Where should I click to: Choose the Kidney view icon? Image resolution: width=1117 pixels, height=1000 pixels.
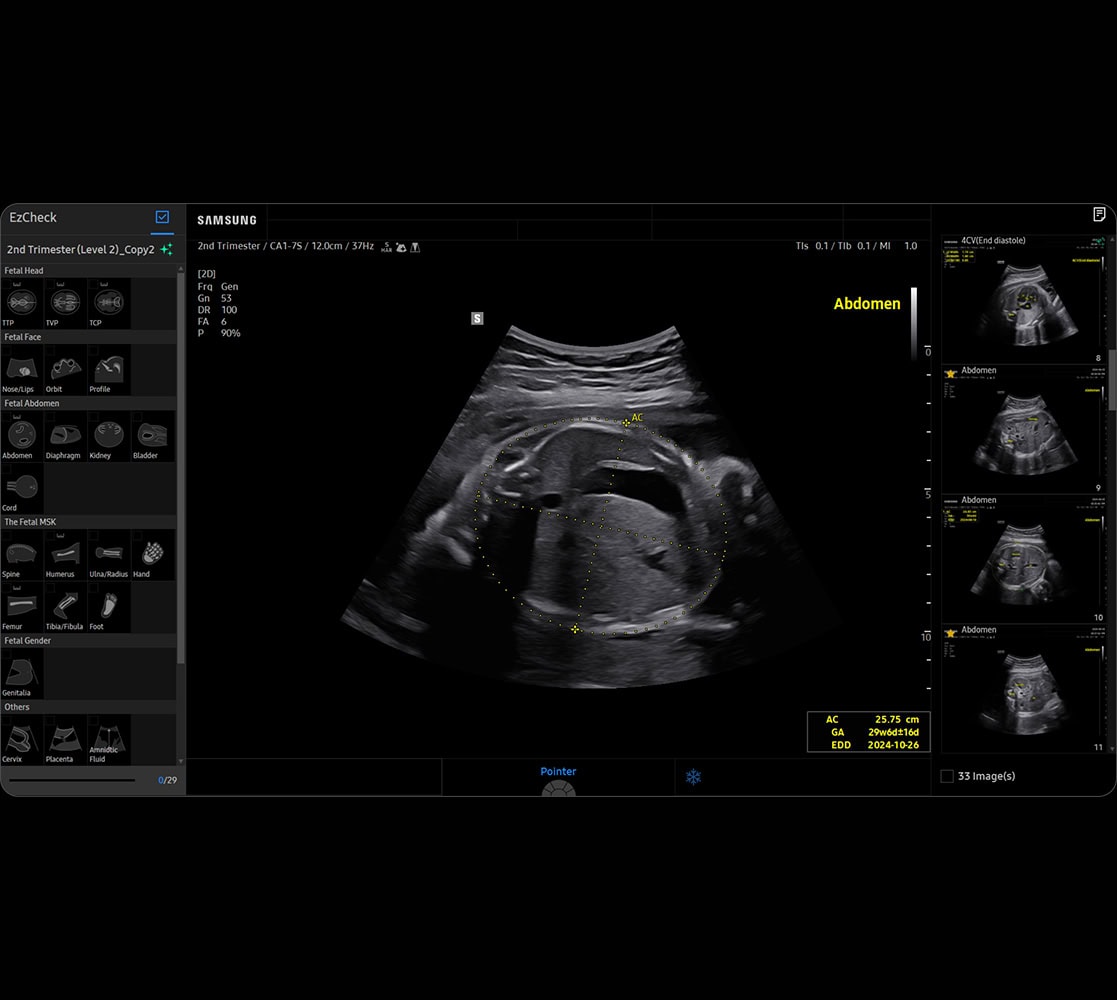(108, 435)
